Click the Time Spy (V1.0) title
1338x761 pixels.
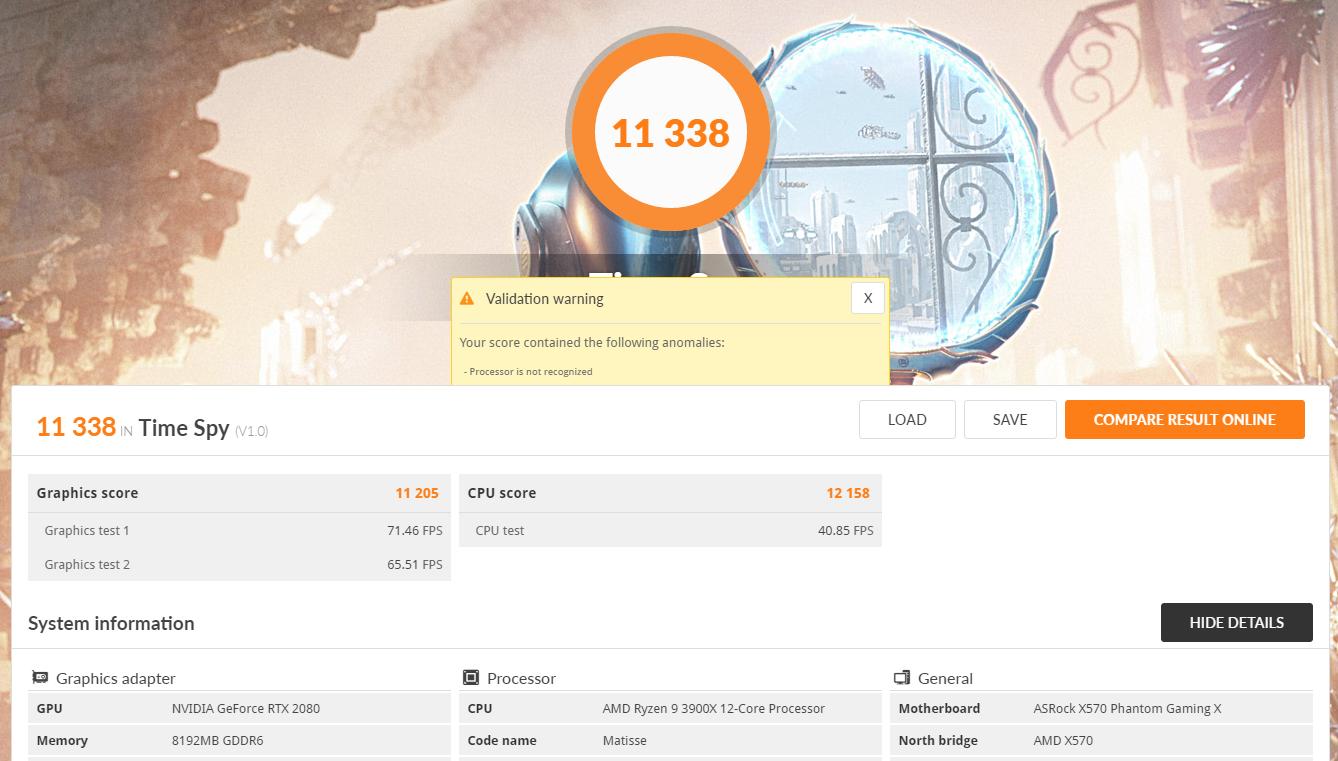click(x=203, y=428)
